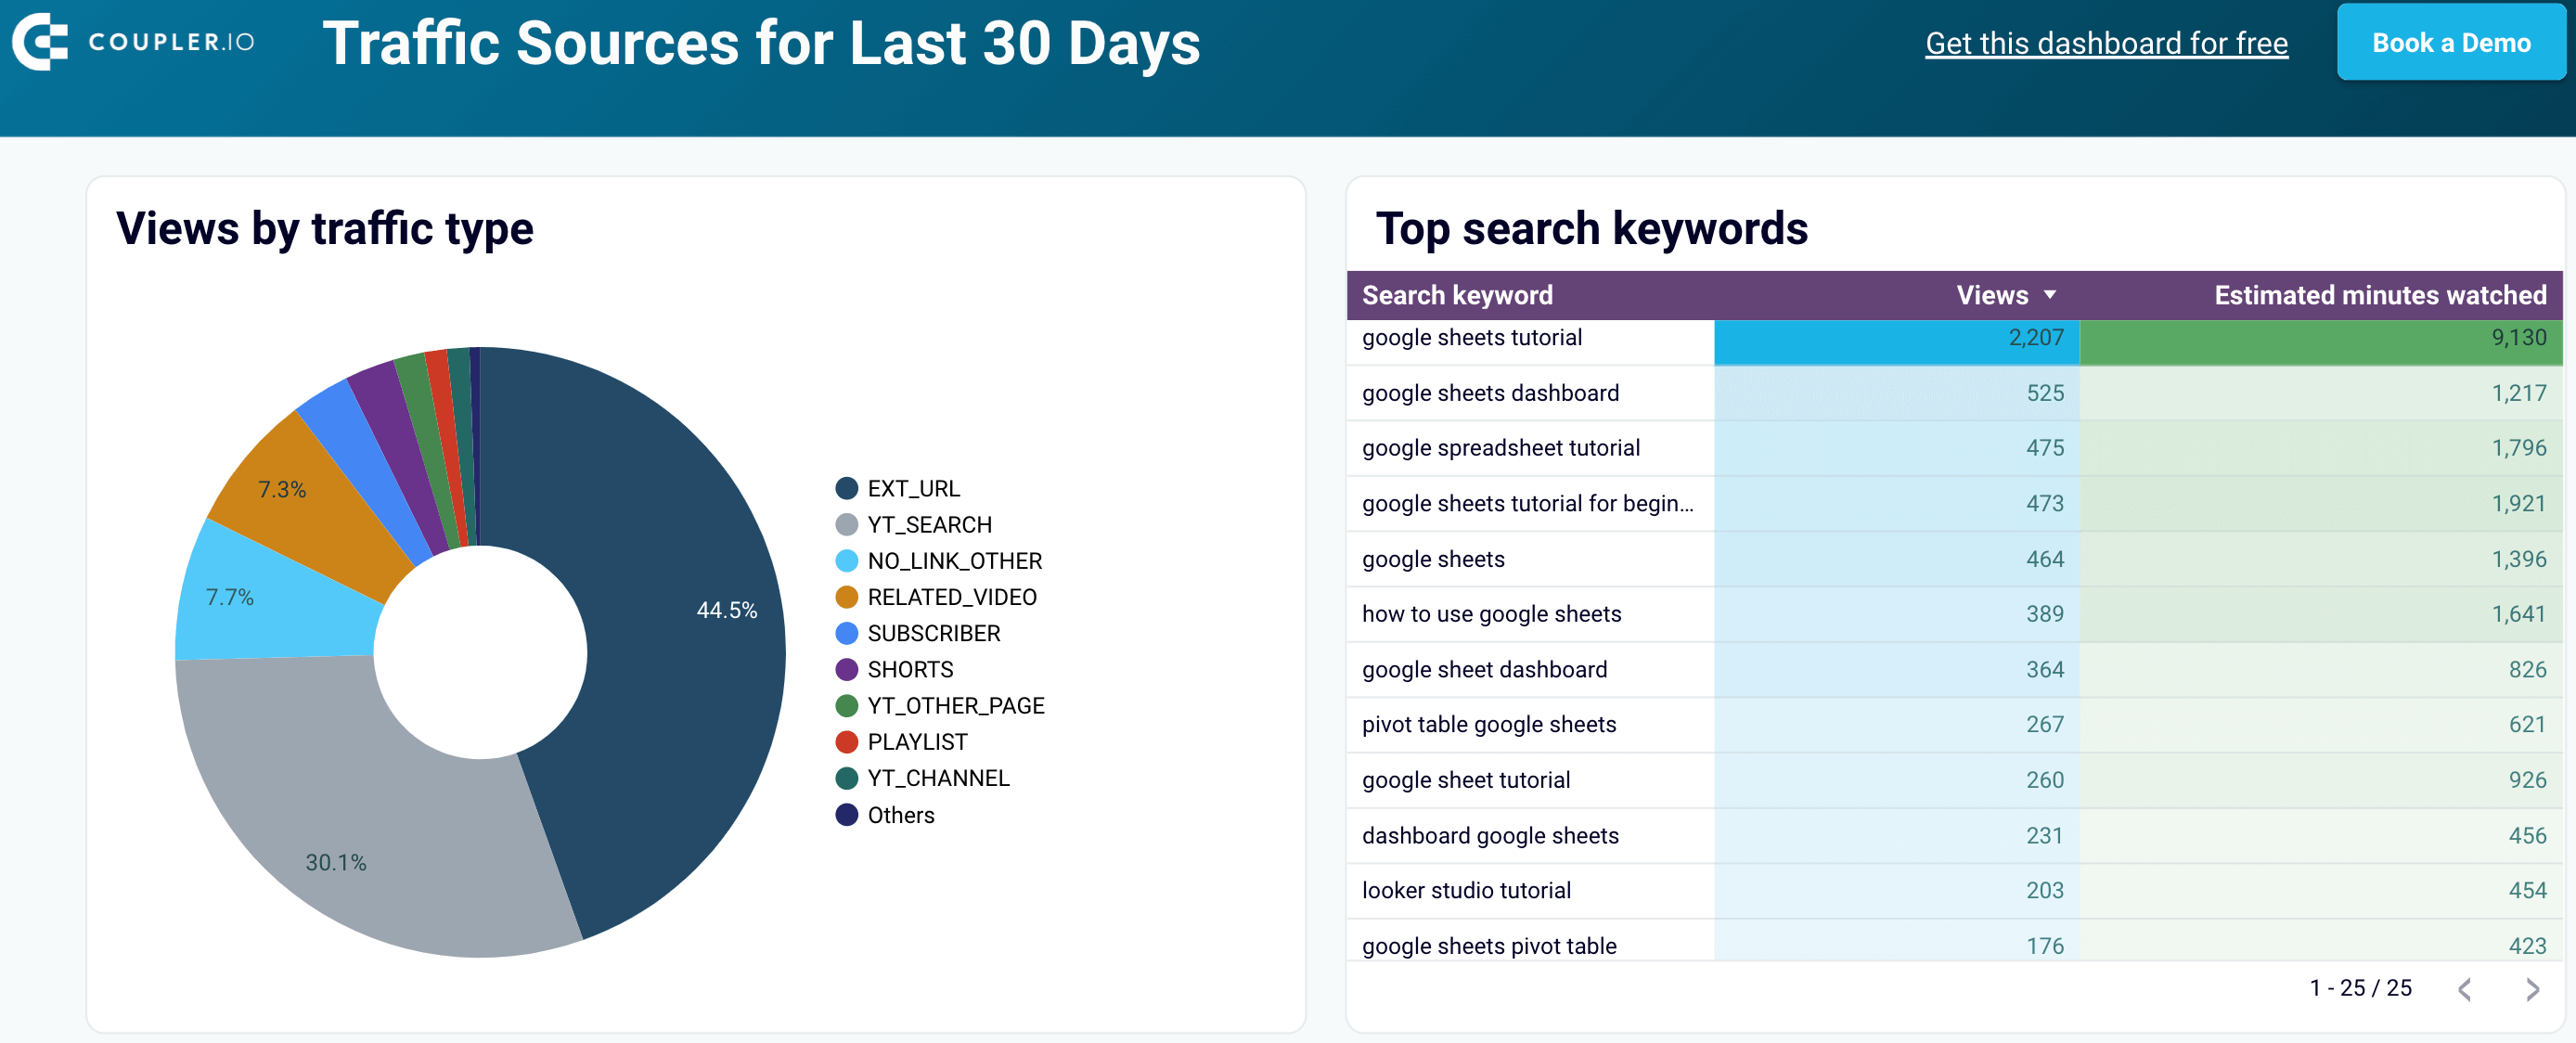Click the 'dashboard google sheets' keyword
The width and height of the screenshot is (2576, 1043).
[x=1489, y=835]
